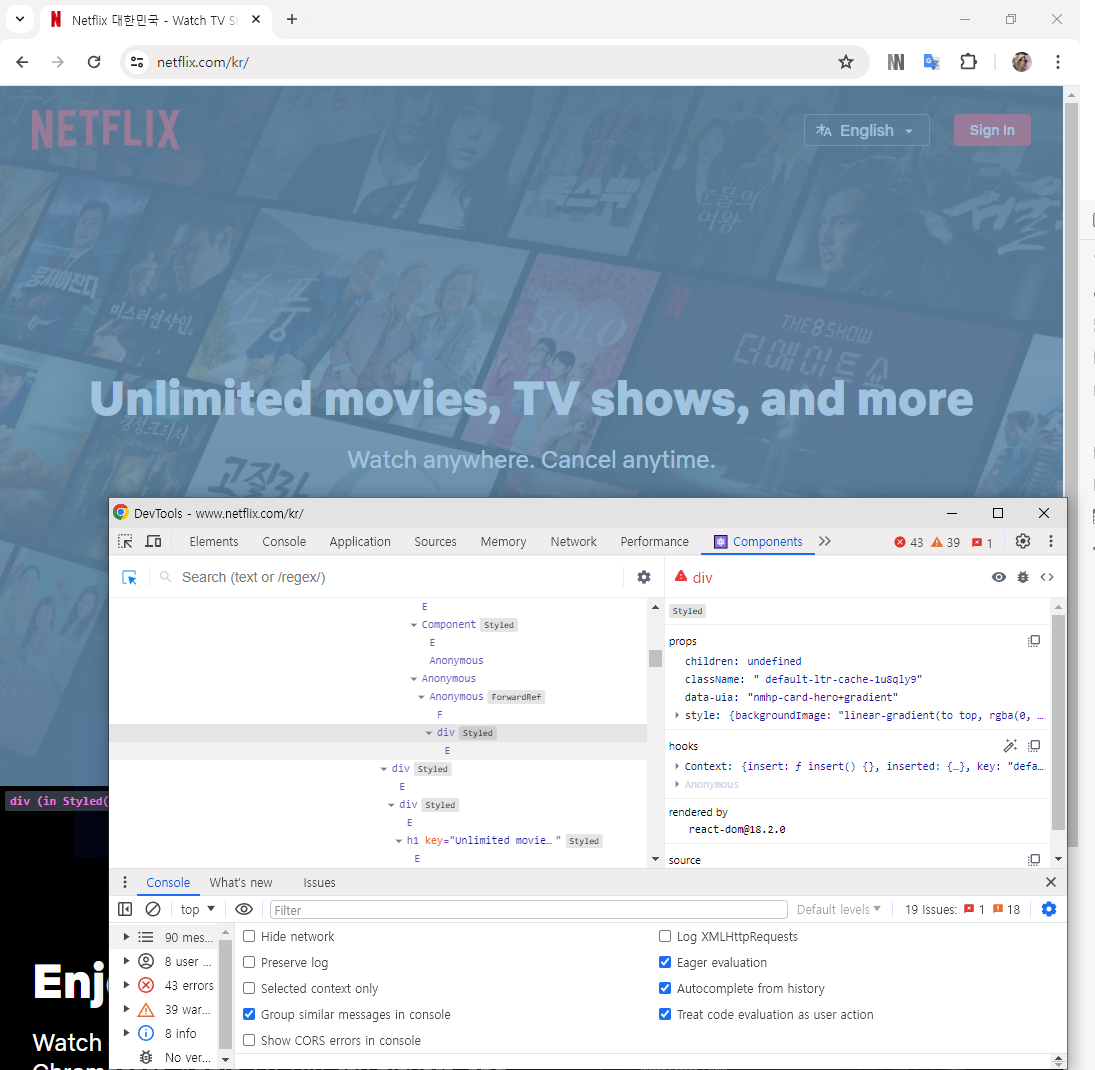The height and width of the screenshot is (1070, 1095).
Task: View source for this element icon
Action: click(x=1047, y=577)
